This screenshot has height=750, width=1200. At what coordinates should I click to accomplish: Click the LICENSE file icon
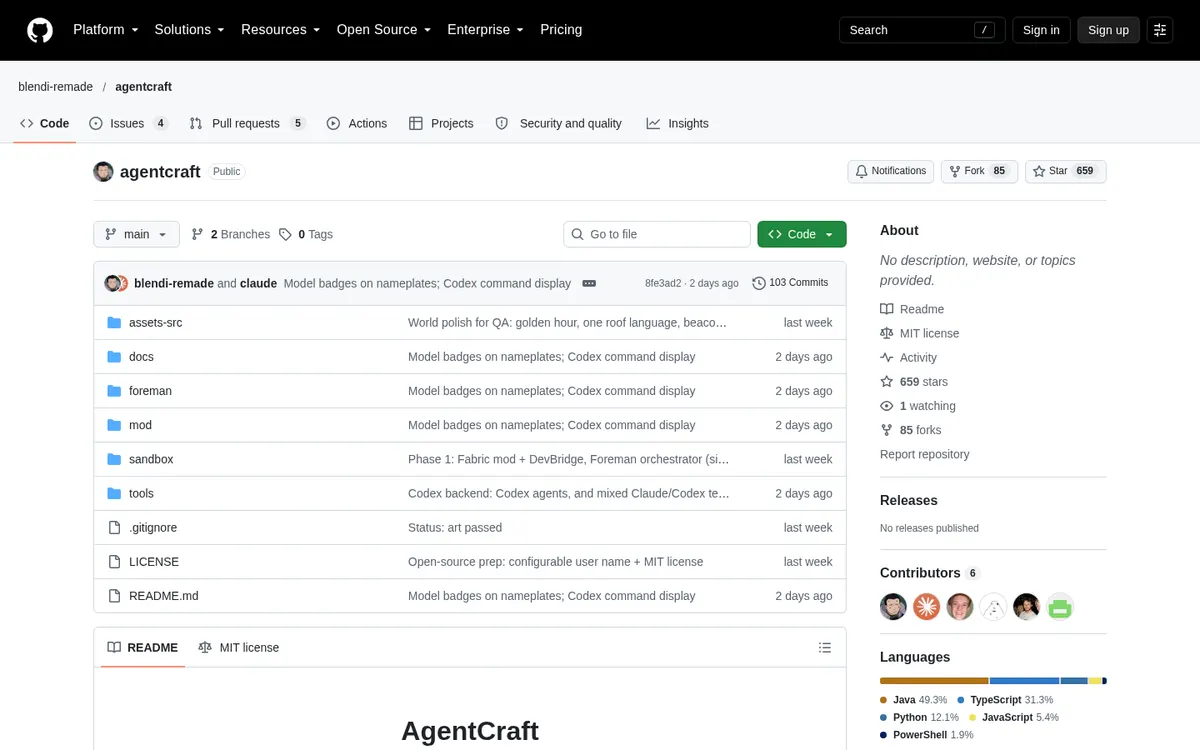(x=113, y=561)
